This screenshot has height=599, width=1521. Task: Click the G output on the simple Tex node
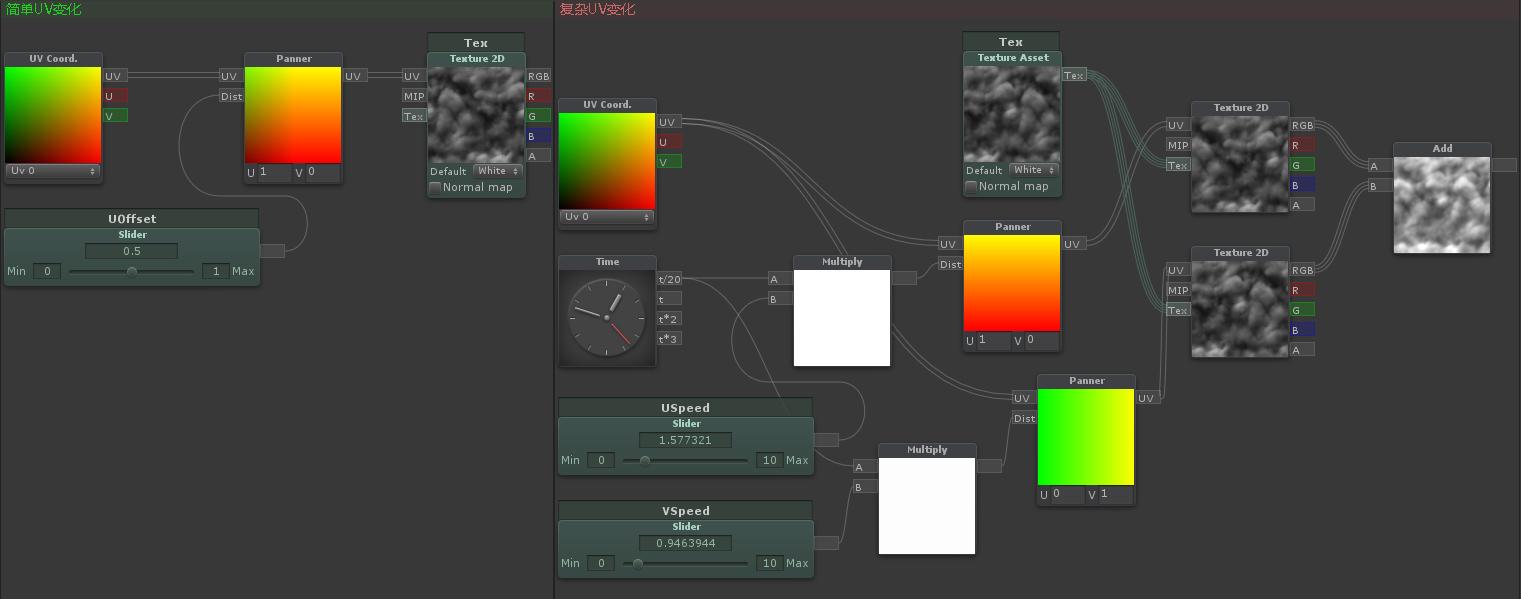click(x=537, y=115)
